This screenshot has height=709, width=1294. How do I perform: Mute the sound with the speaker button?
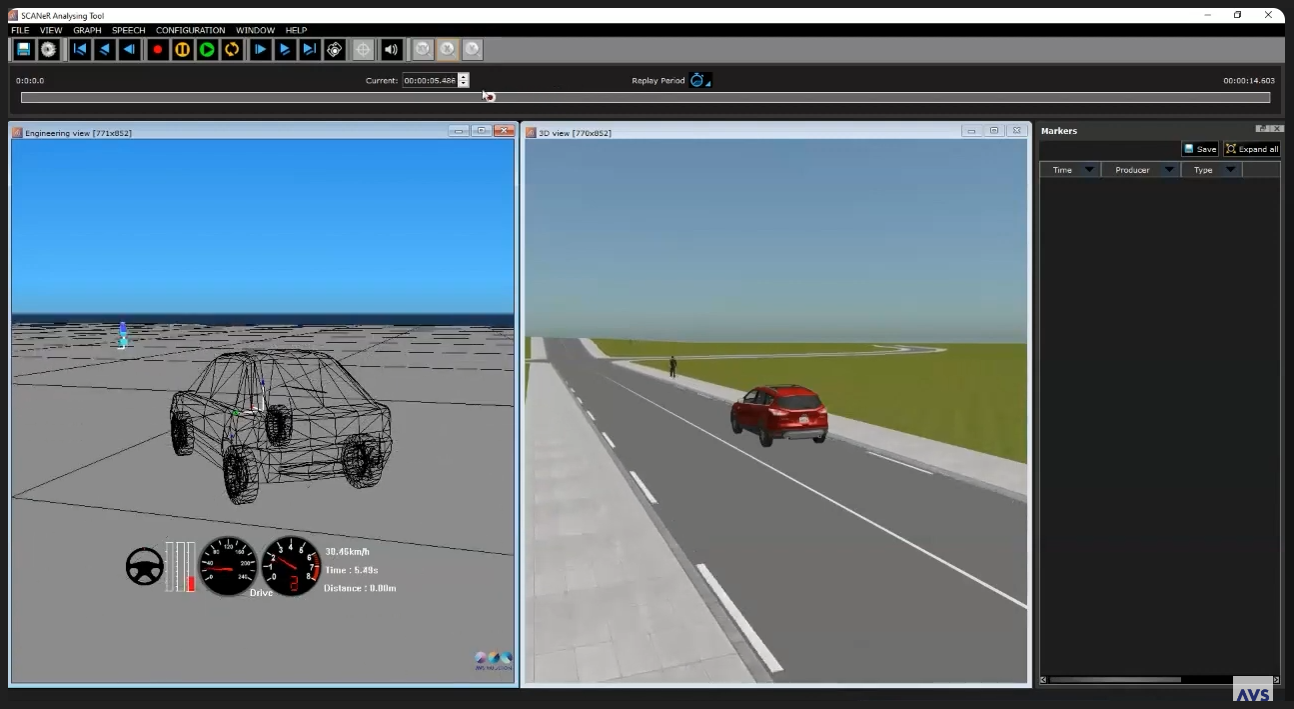391,49
